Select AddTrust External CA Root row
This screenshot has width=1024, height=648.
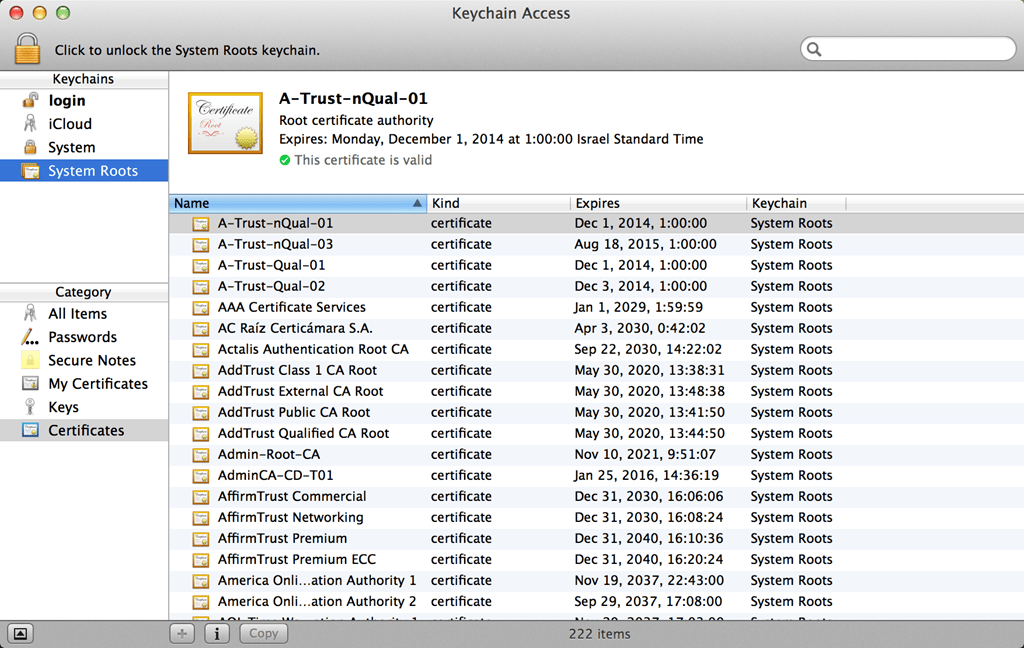coord(596,391)
